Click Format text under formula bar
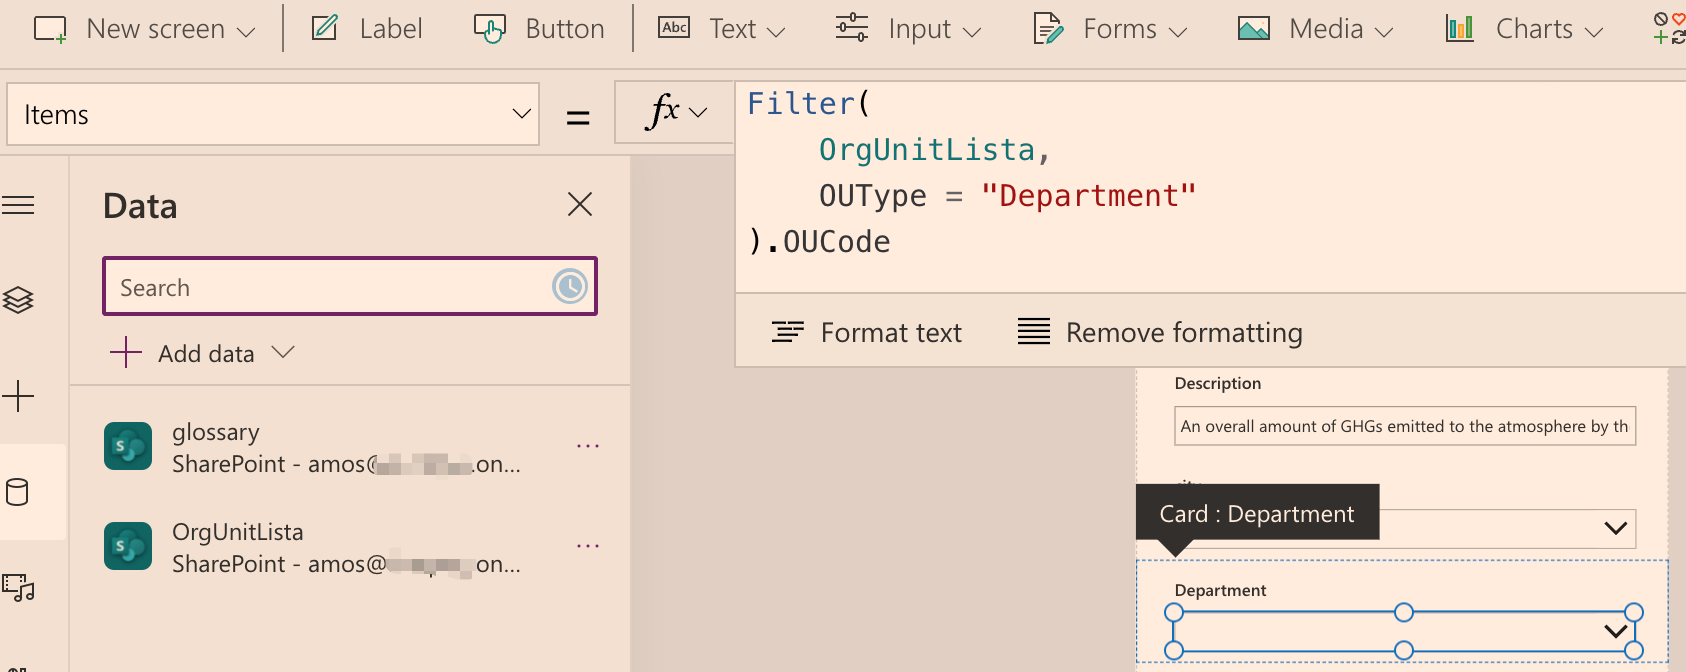 click(866, 332)
